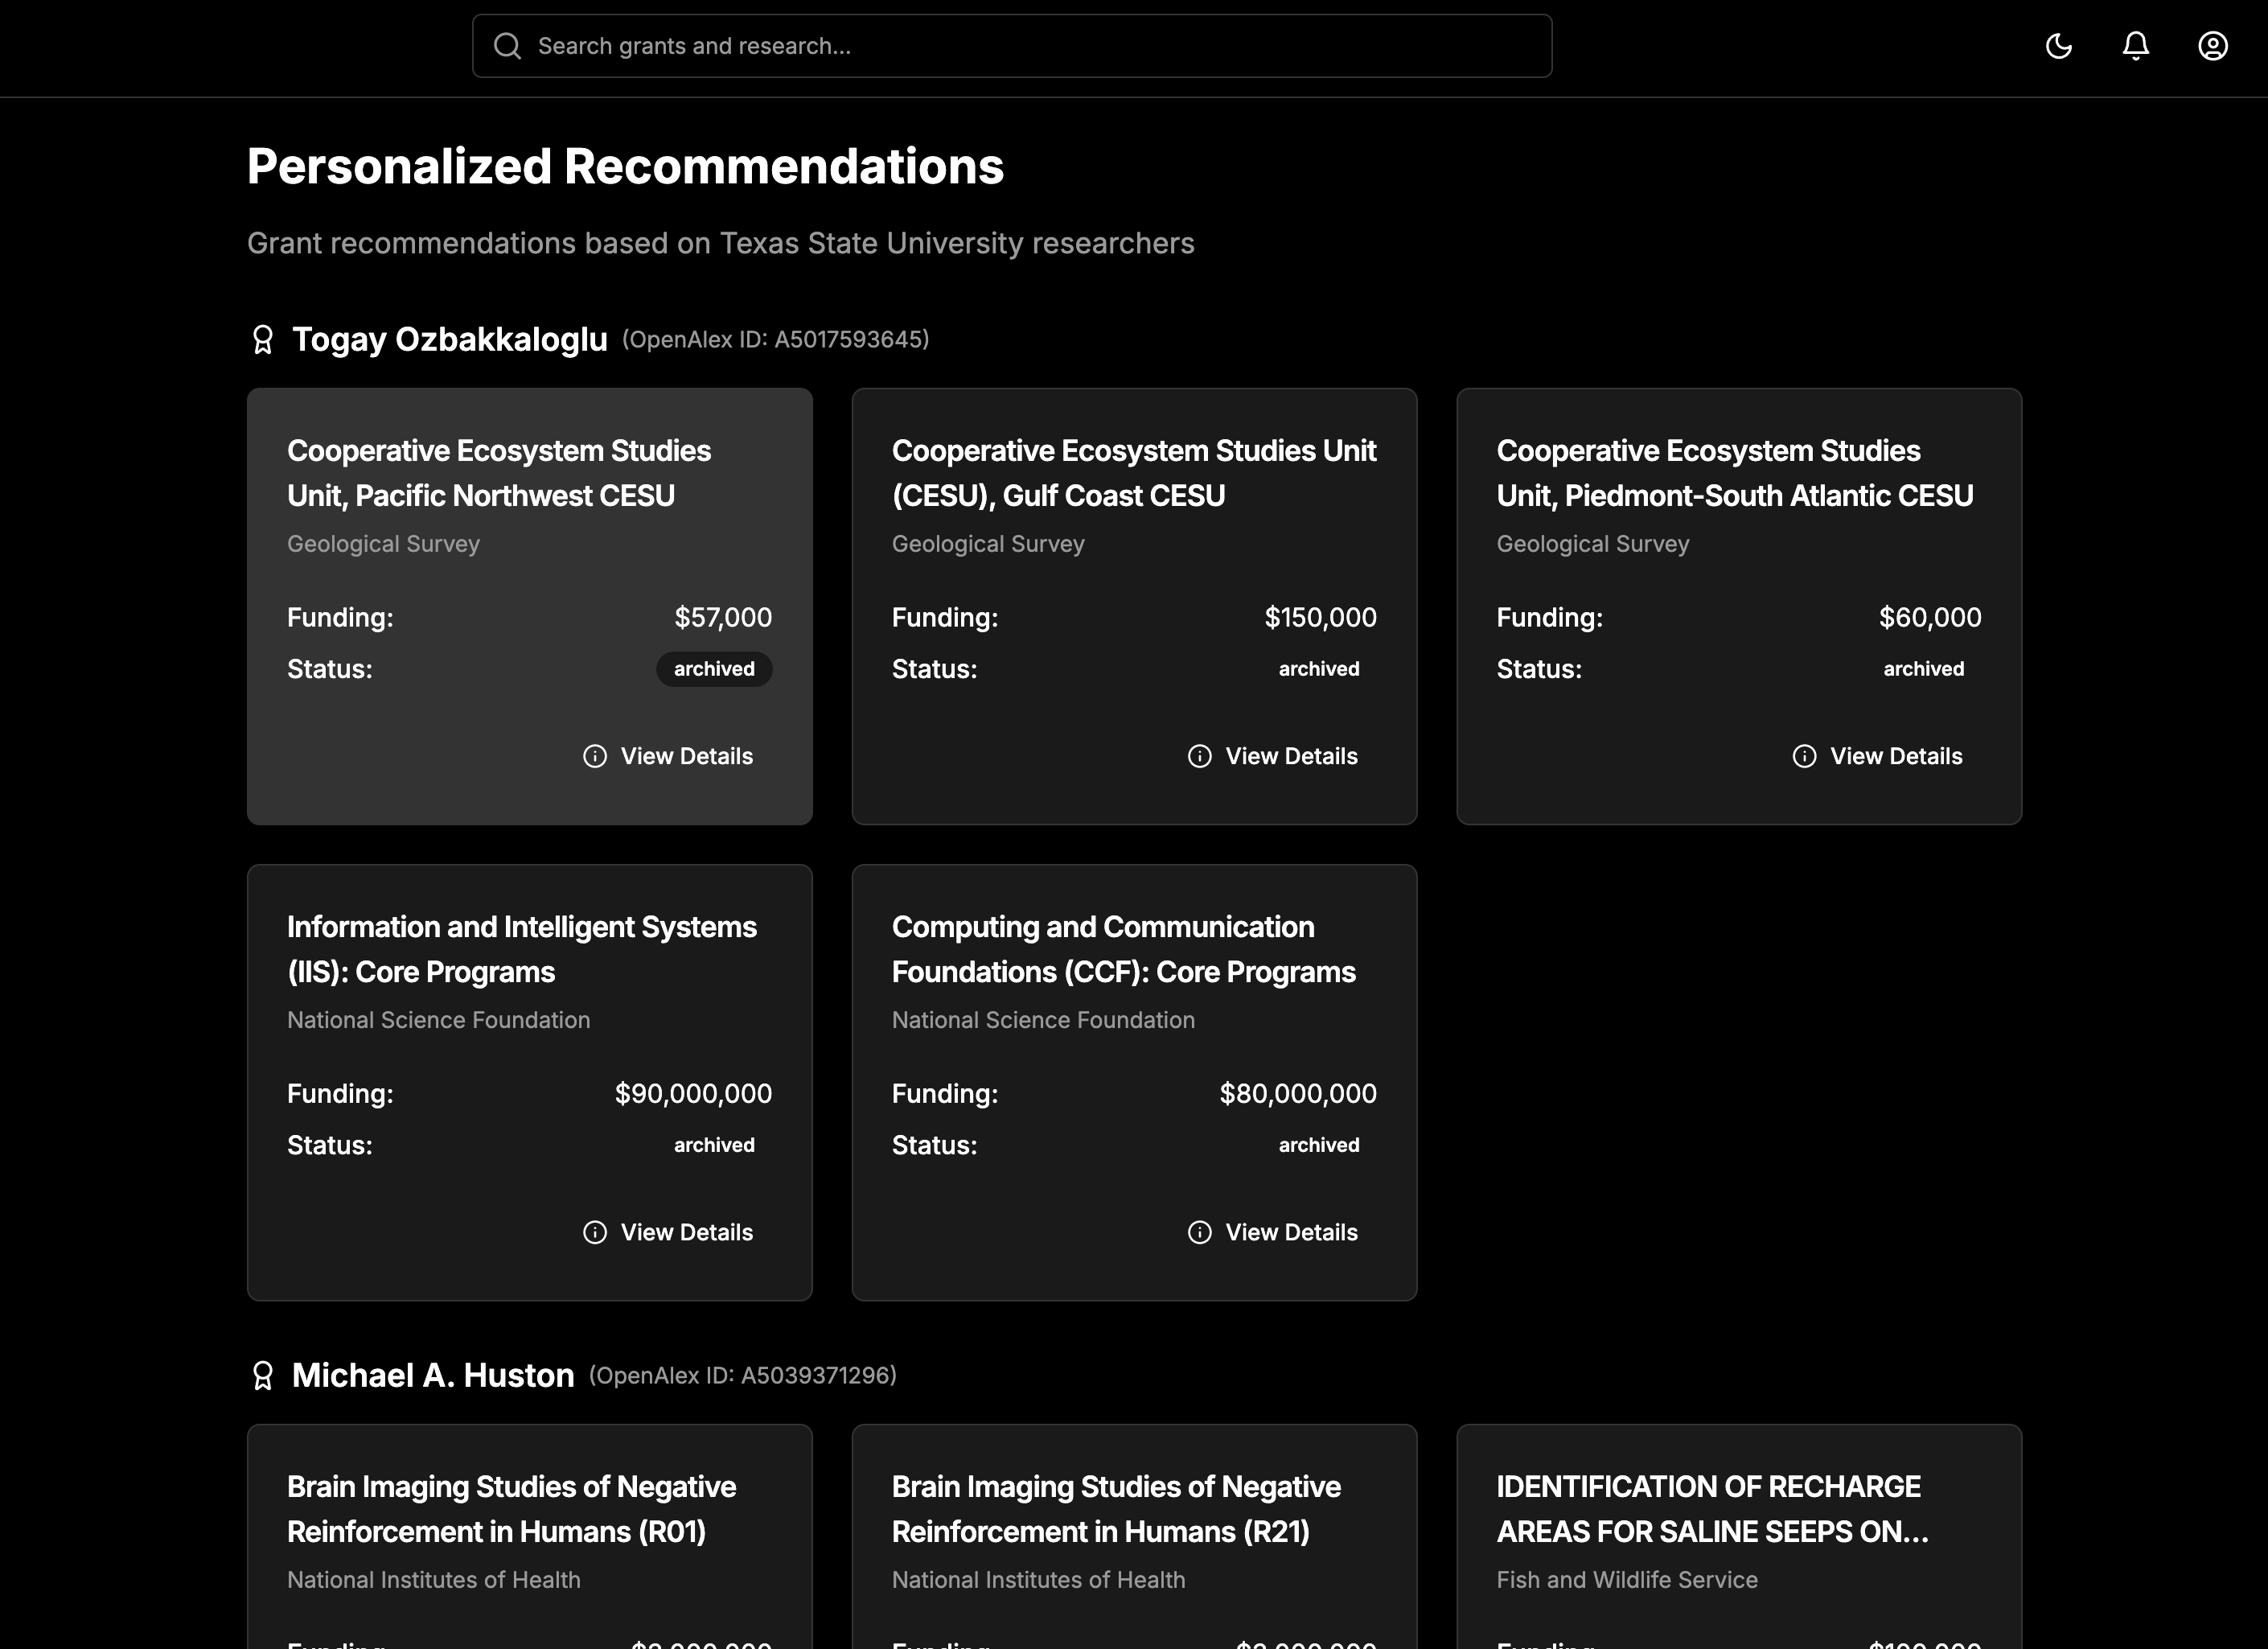The height and width of the screenshot is (1649, 2268).
Task: View details for the Pacific Northwest CESU grant
Action: (x=668, y=756)
